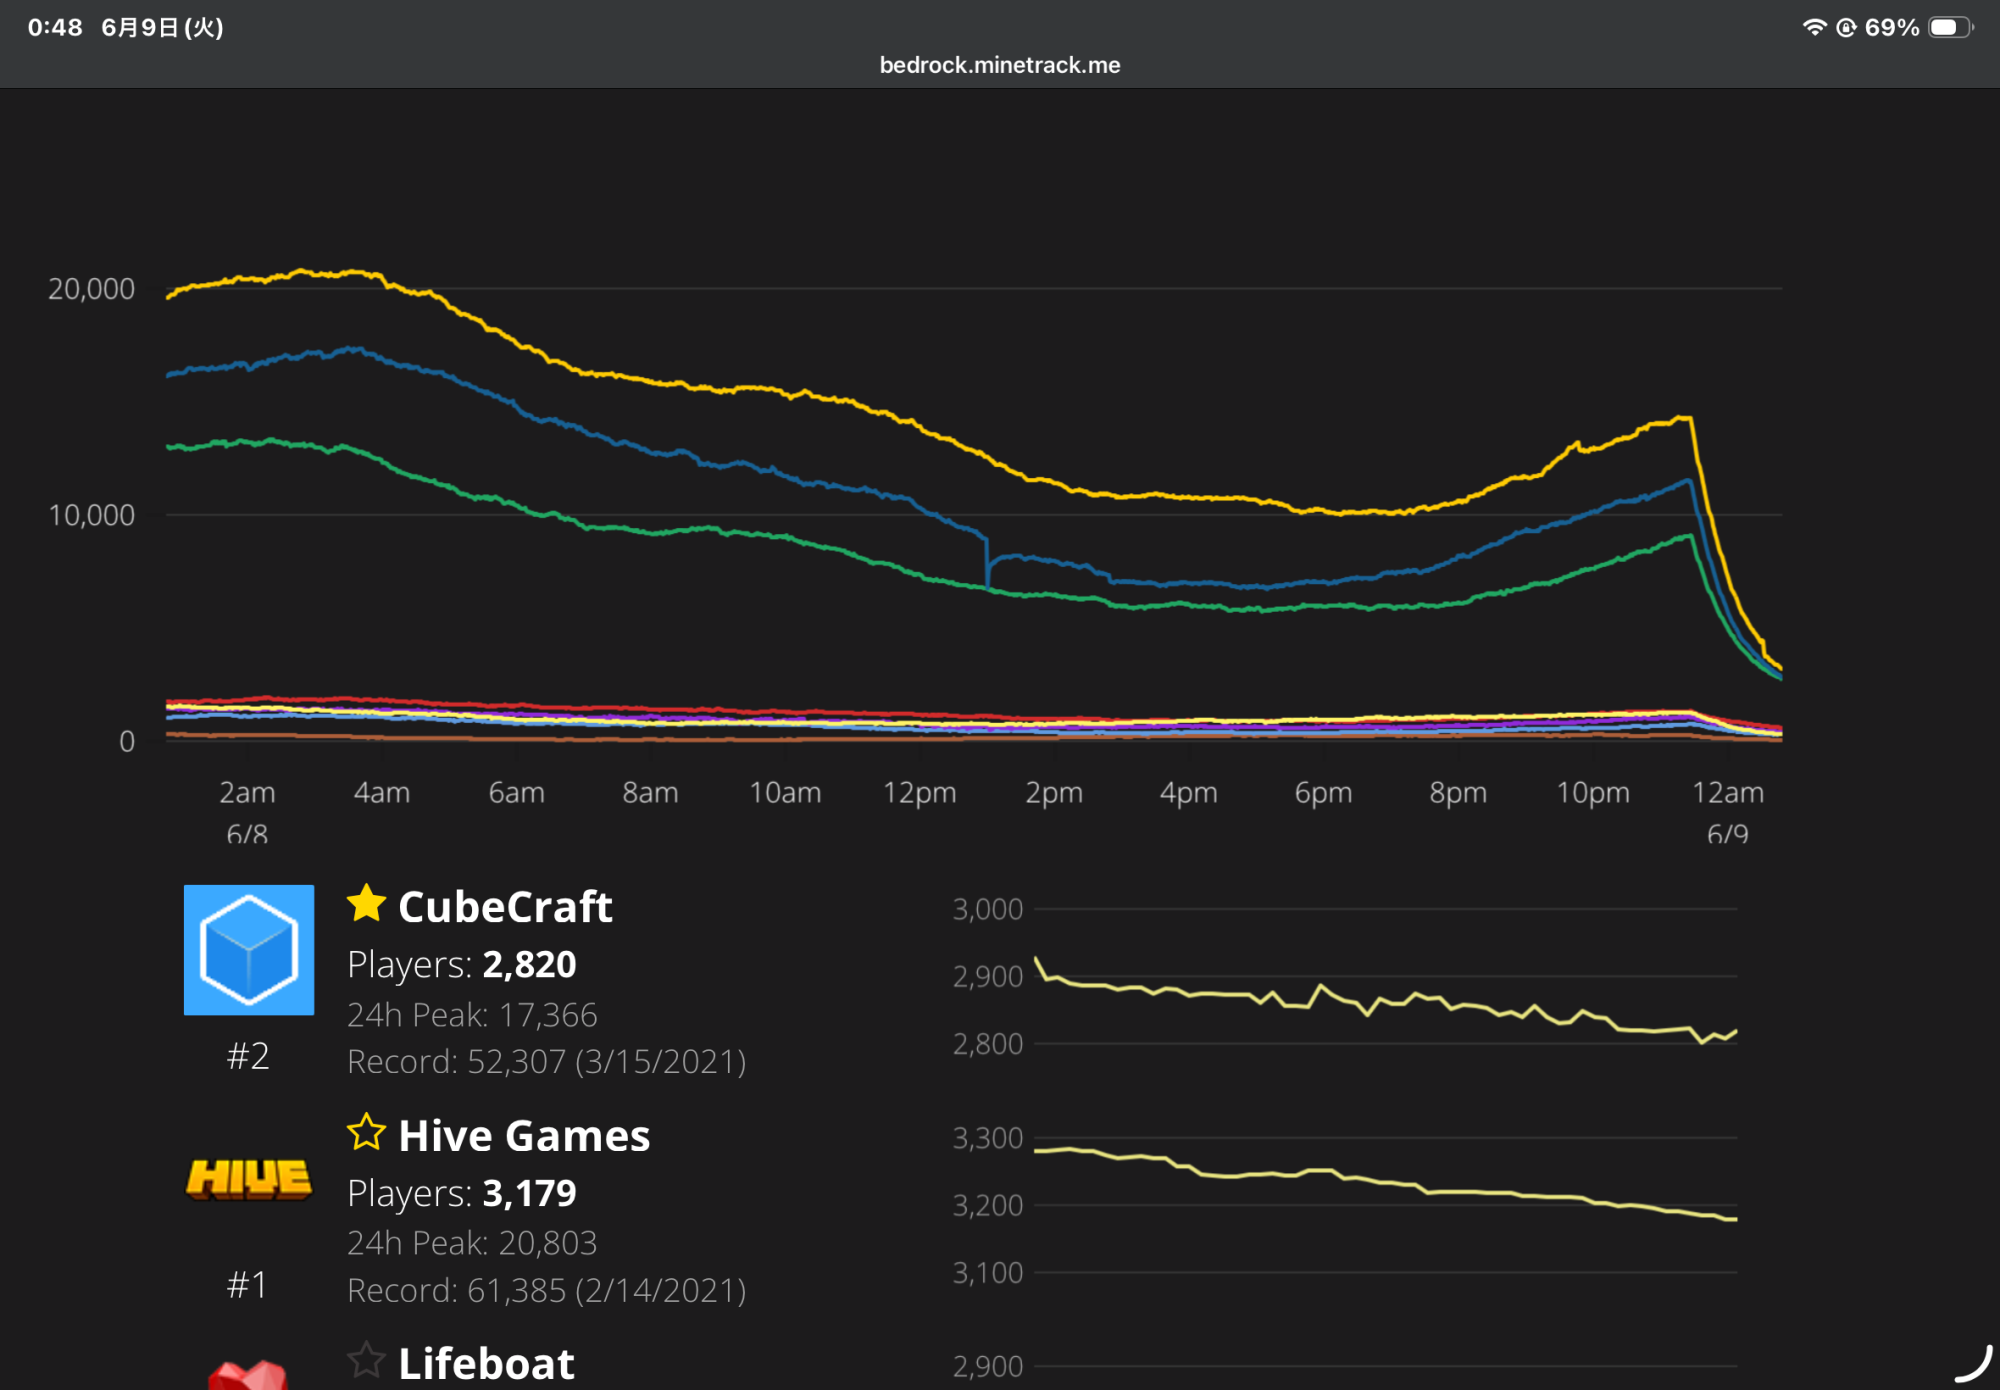Toggle the Lifeboat favorite star
Image resolution: width=2000 pixels, height=1390 pixels.
tap(366, 1360)
